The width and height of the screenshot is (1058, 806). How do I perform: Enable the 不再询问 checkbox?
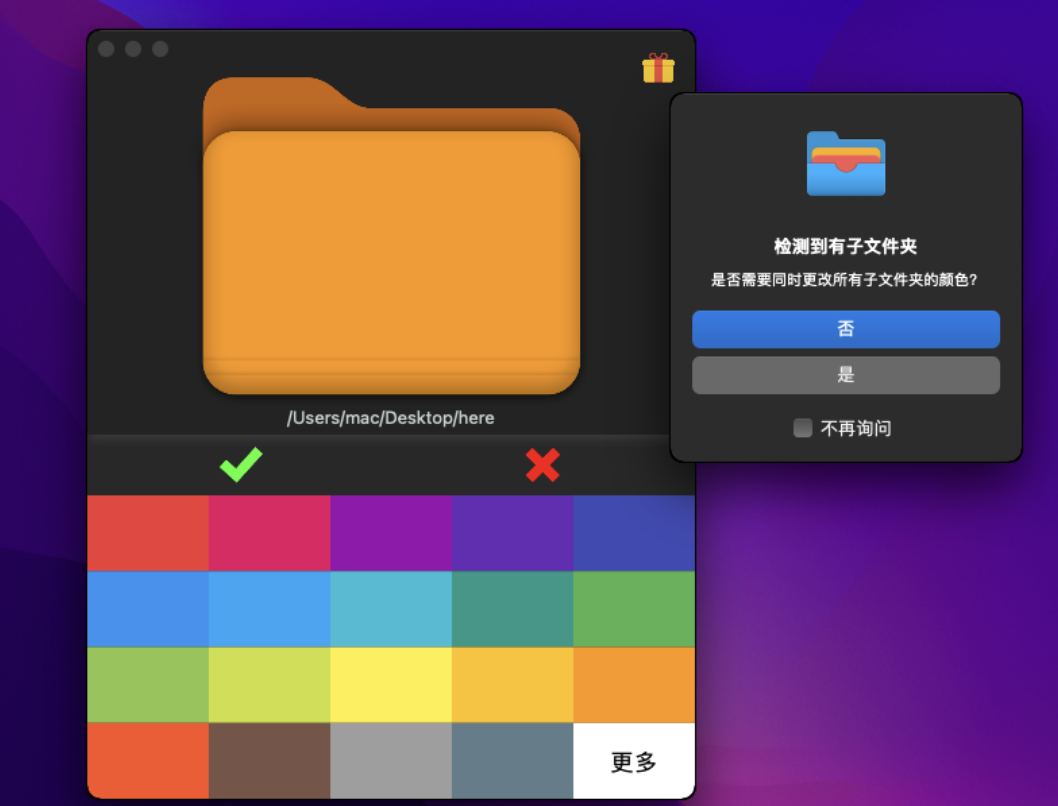click(802, 427)
